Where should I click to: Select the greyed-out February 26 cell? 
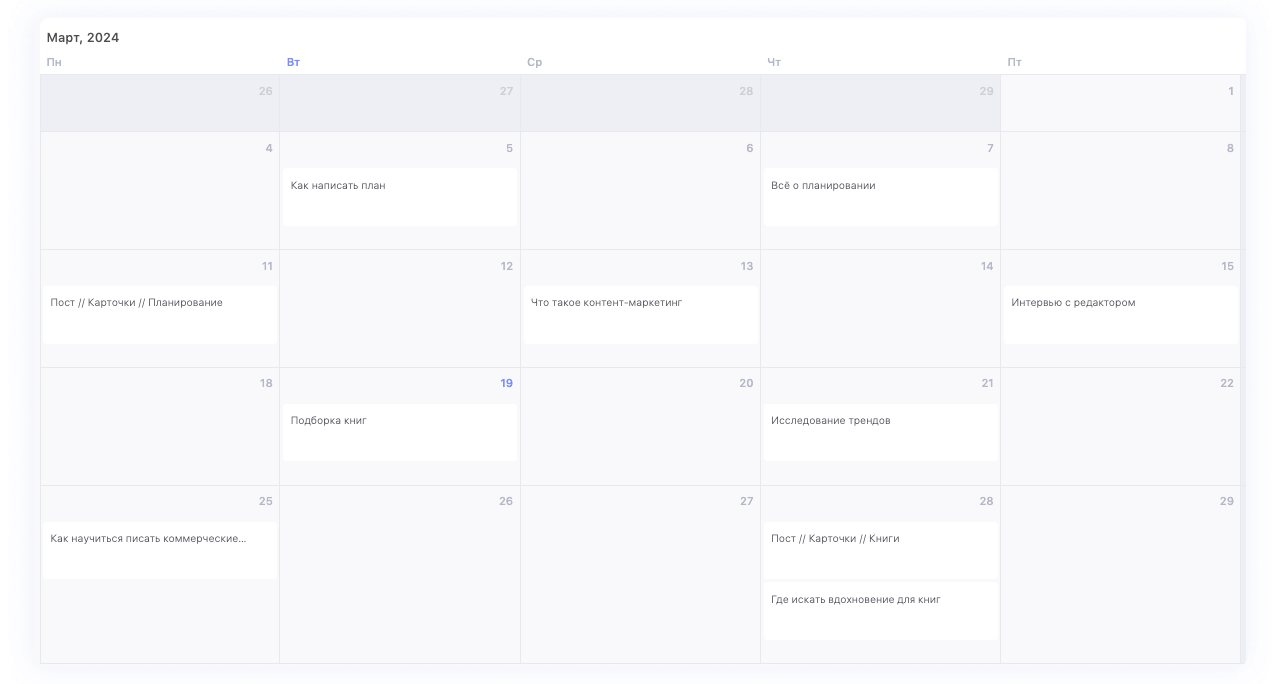click(x=160, y=103)
